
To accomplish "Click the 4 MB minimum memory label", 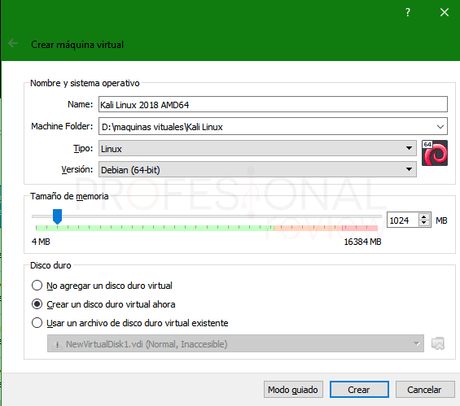I will pos(41,242).
